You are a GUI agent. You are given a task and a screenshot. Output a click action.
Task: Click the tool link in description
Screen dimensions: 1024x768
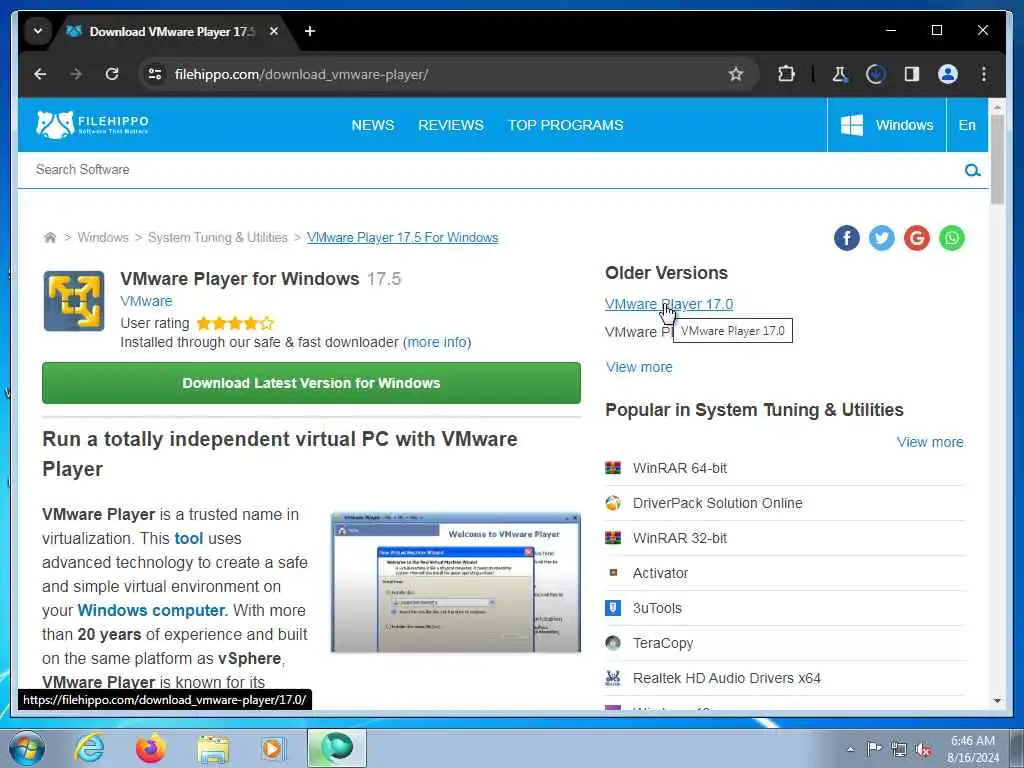pyautogui.click(x=189, y=539)
